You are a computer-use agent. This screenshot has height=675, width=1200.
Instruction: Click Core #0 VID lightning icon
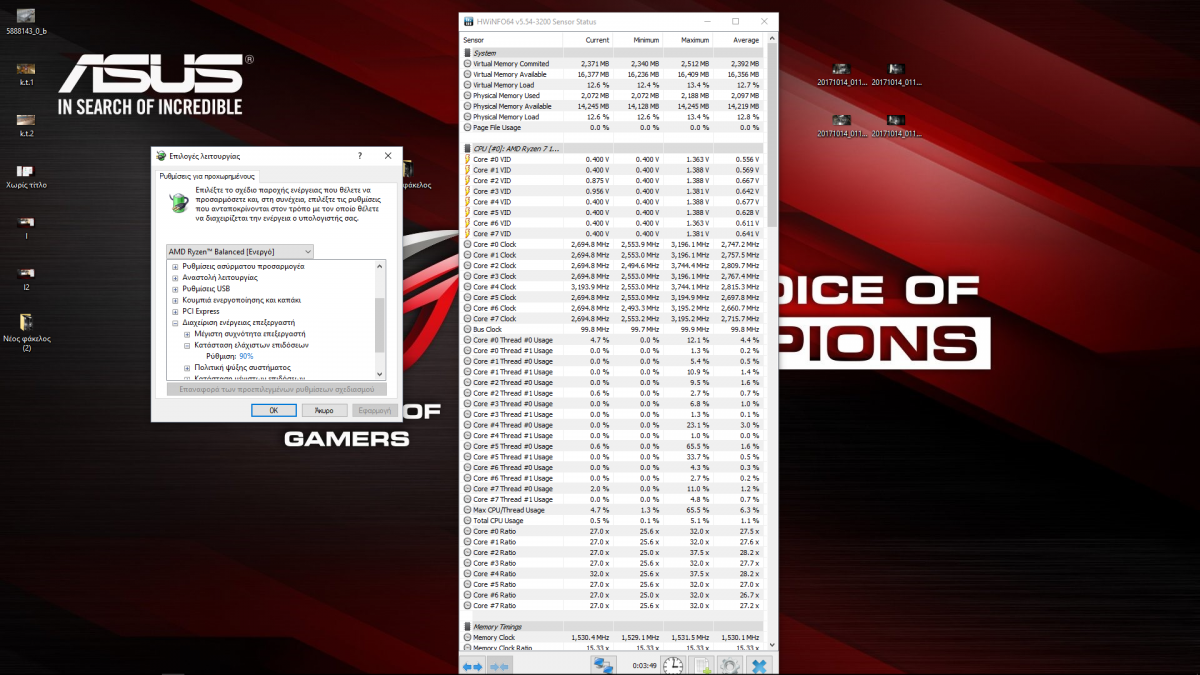tap(467, 159)
